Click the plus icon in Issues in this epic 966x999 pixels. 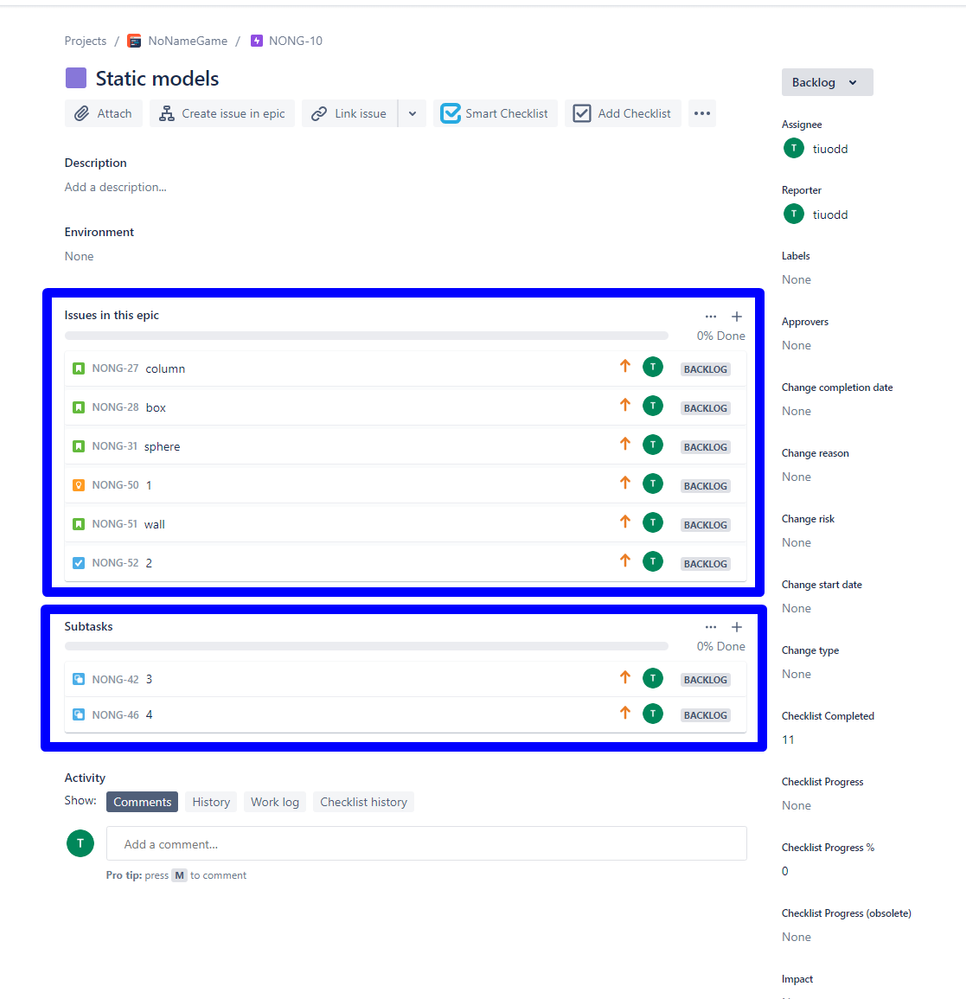[x=737, y=316]
